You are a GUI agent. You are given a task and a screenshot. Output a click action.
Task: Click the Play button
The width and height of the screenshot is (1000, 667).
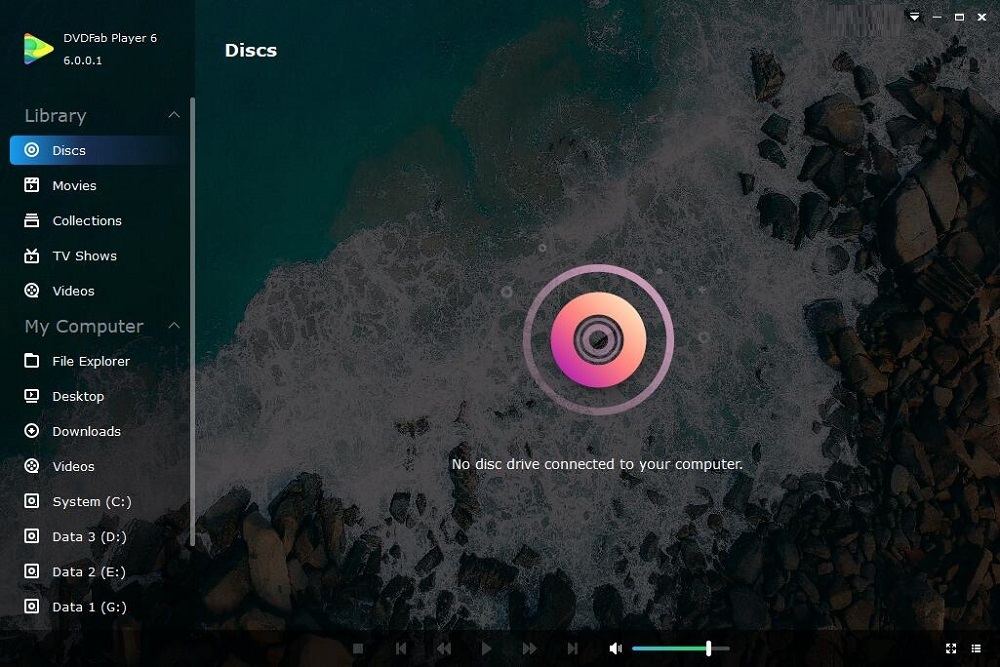tap(487, 649)
